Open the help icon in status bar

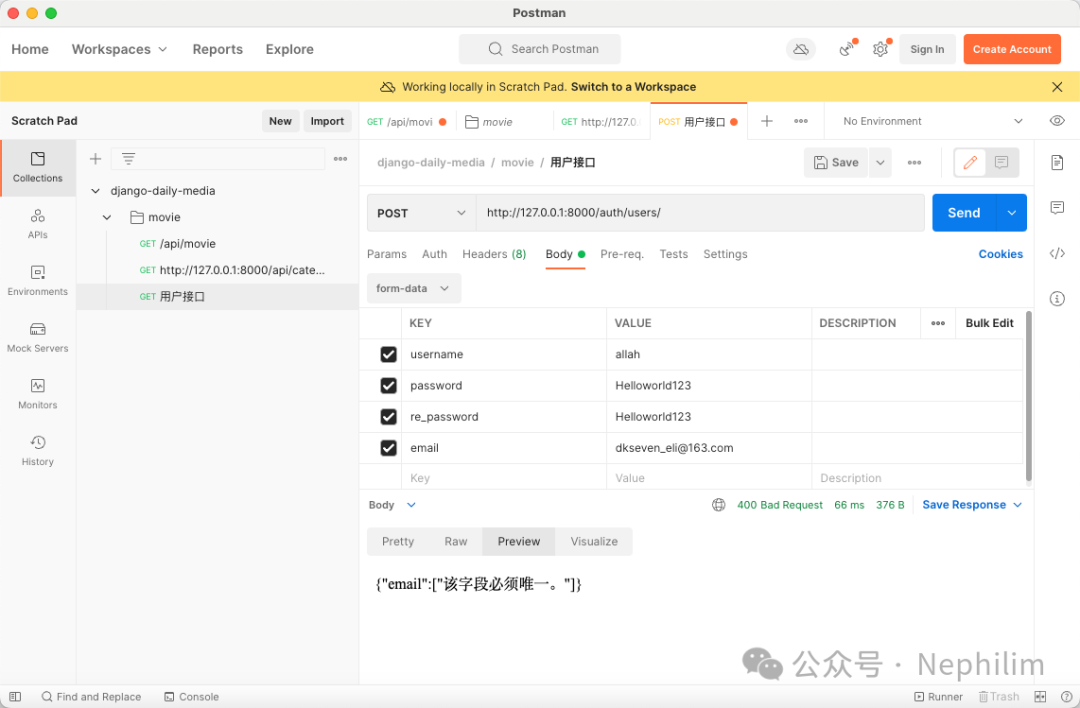[x=1066, y=697]
